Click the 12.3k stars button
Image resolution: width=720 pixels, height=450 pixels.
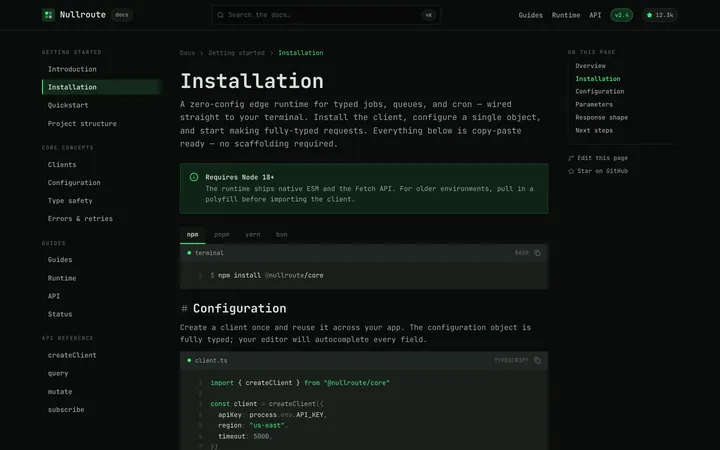click(x=660, y=15)
